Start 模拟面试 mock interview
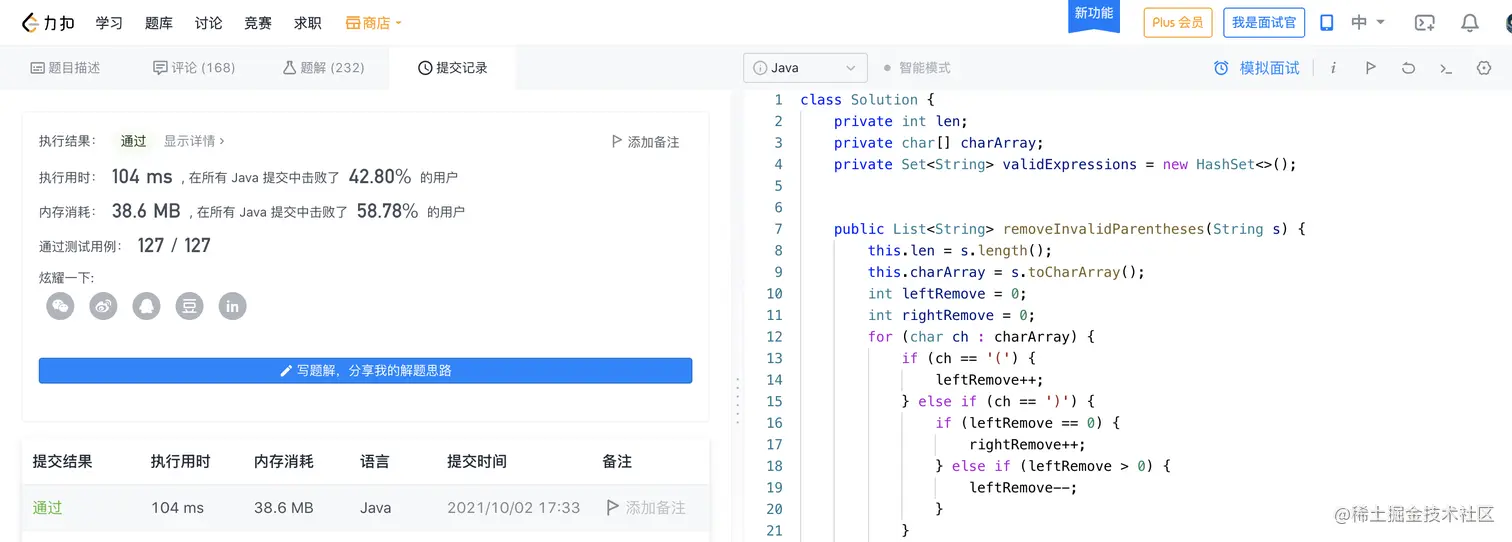The width and height of the screenshot is (1512, 542). [x=1257, y=68]
